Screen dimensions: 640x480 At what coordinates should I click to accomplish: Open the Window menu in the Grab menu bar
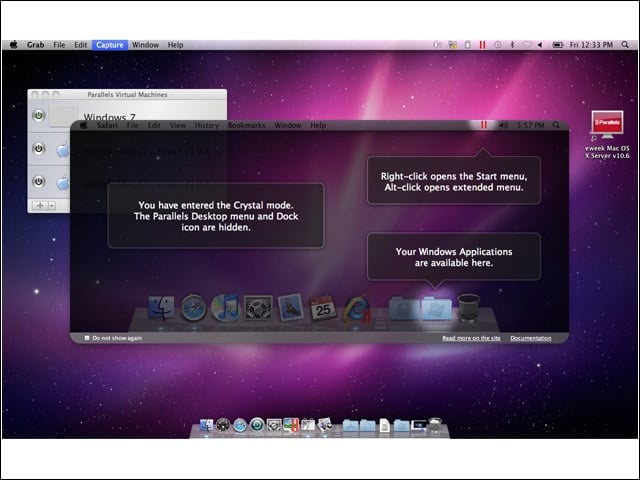[x=145, y=45]
